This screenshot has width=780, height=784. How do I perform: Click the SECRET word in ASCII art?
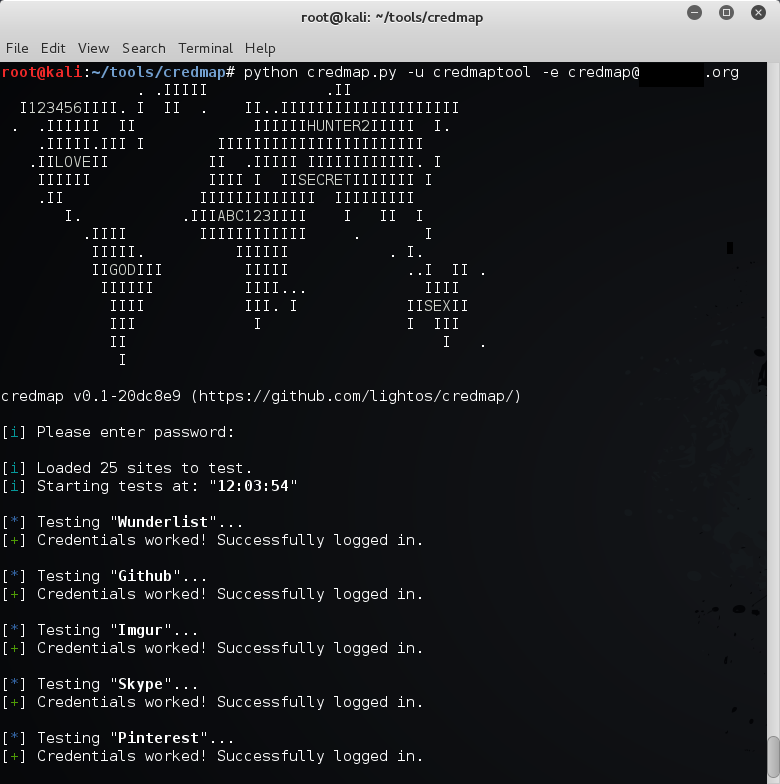(x=324, y=180)
